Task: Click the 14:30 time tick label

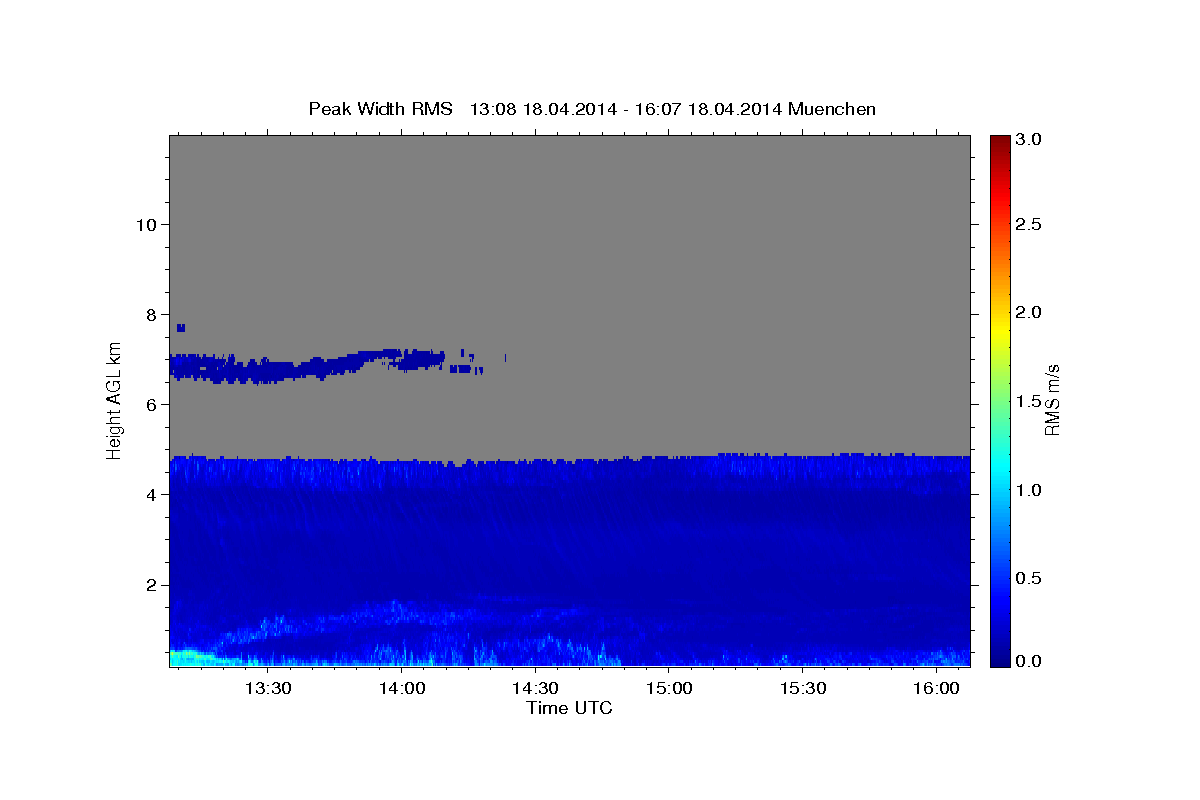Action: point(535,689)
